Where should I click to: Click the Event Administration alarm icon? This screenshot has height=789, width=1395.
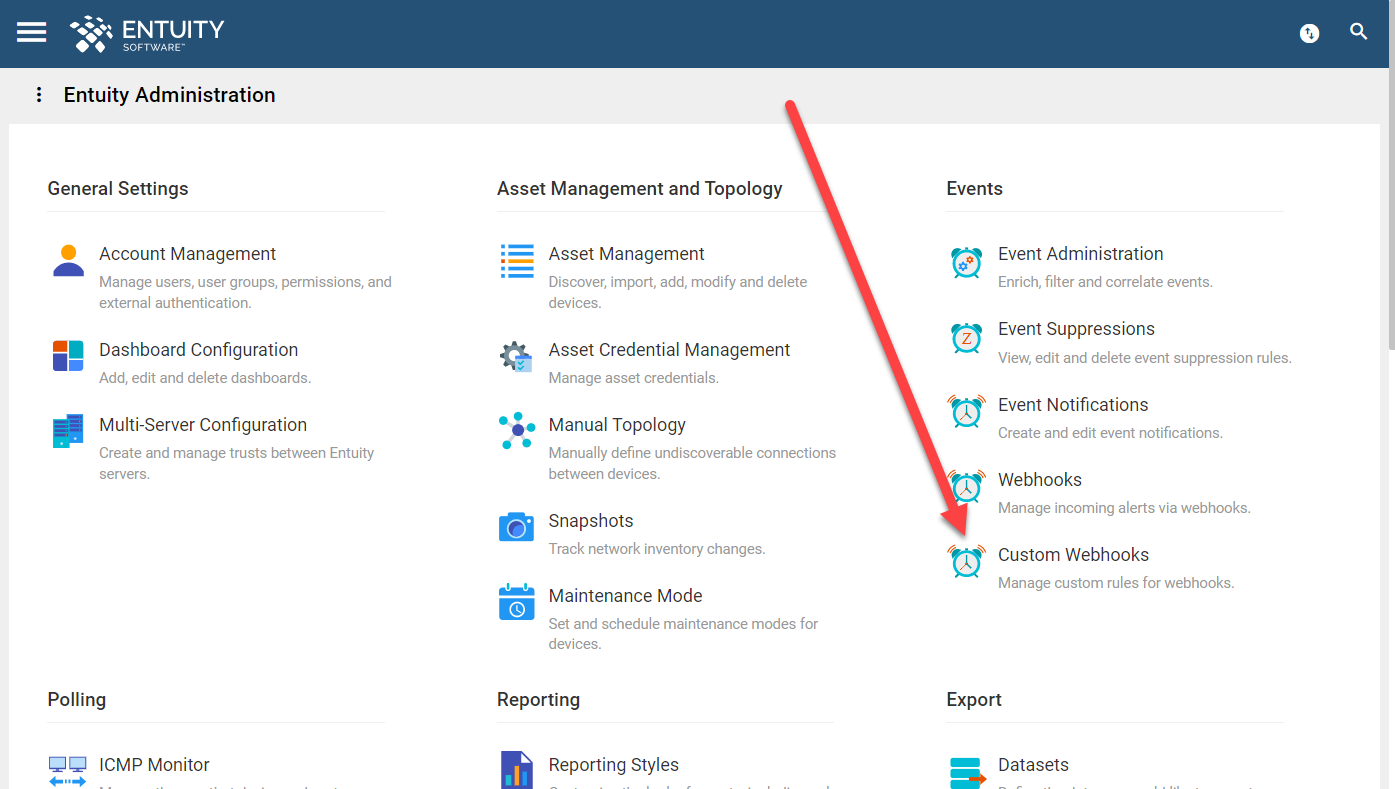[965, 261]
